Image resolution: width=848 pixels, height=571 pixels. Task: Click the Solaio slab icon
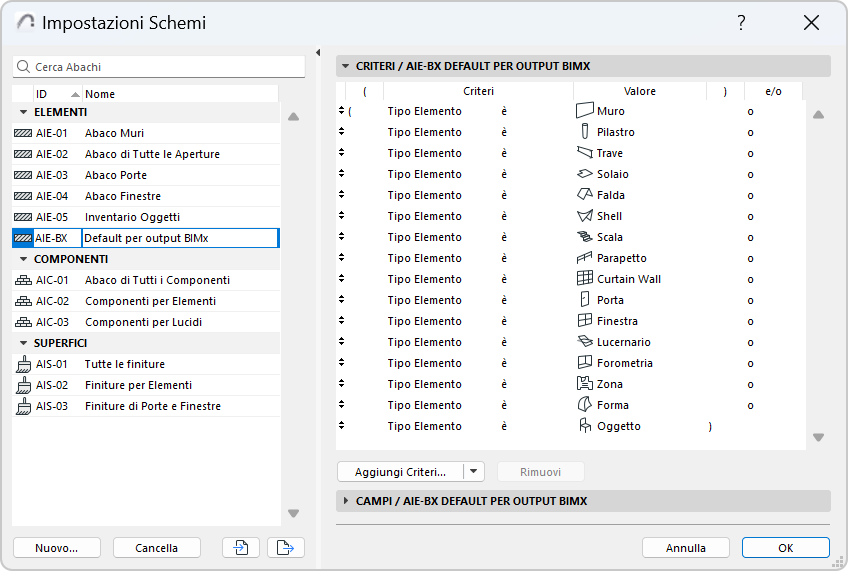point(585,174)
